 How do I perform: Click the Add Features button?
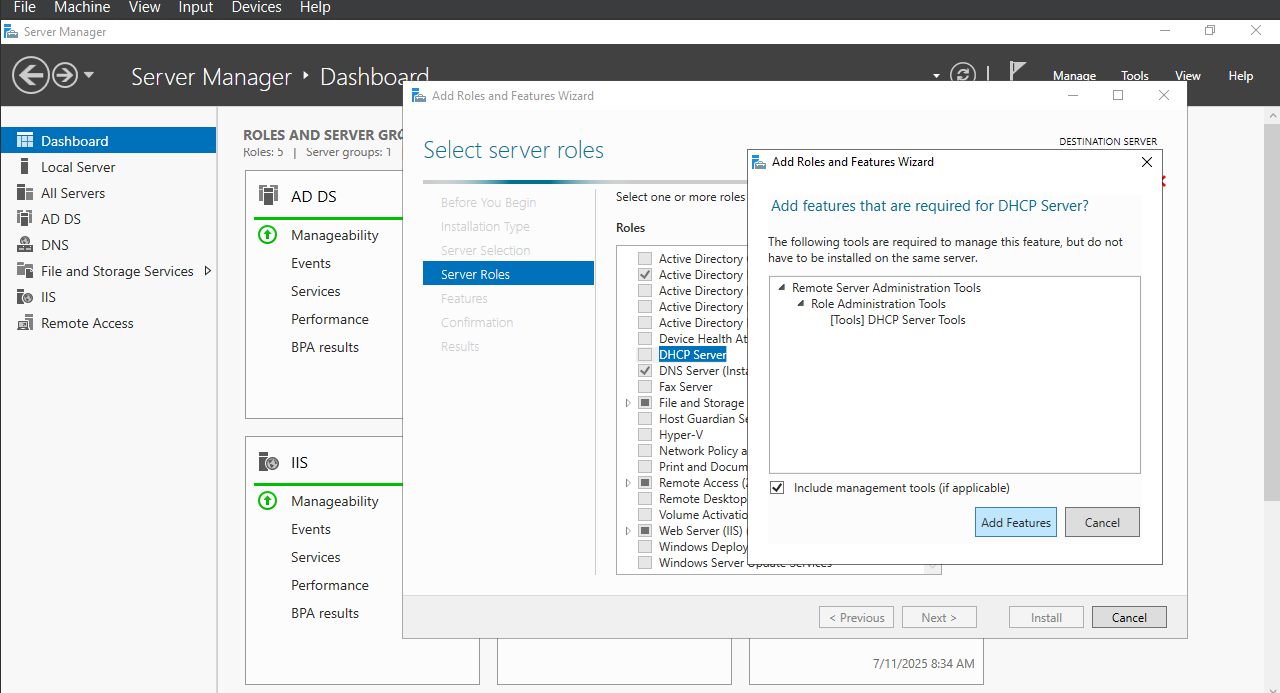pos(1016,522)
